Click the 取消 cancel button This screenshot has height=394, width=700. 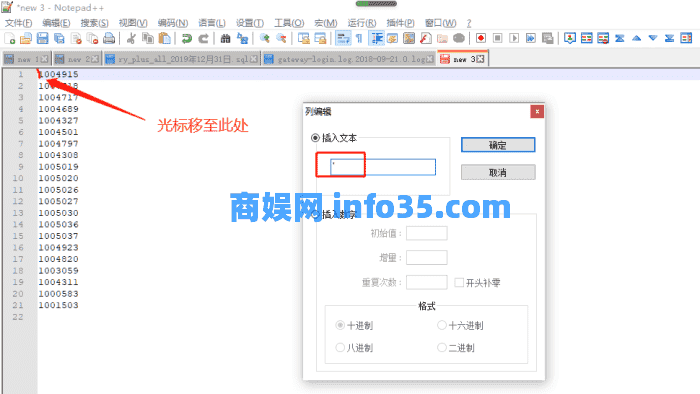[x=498, y=172]
